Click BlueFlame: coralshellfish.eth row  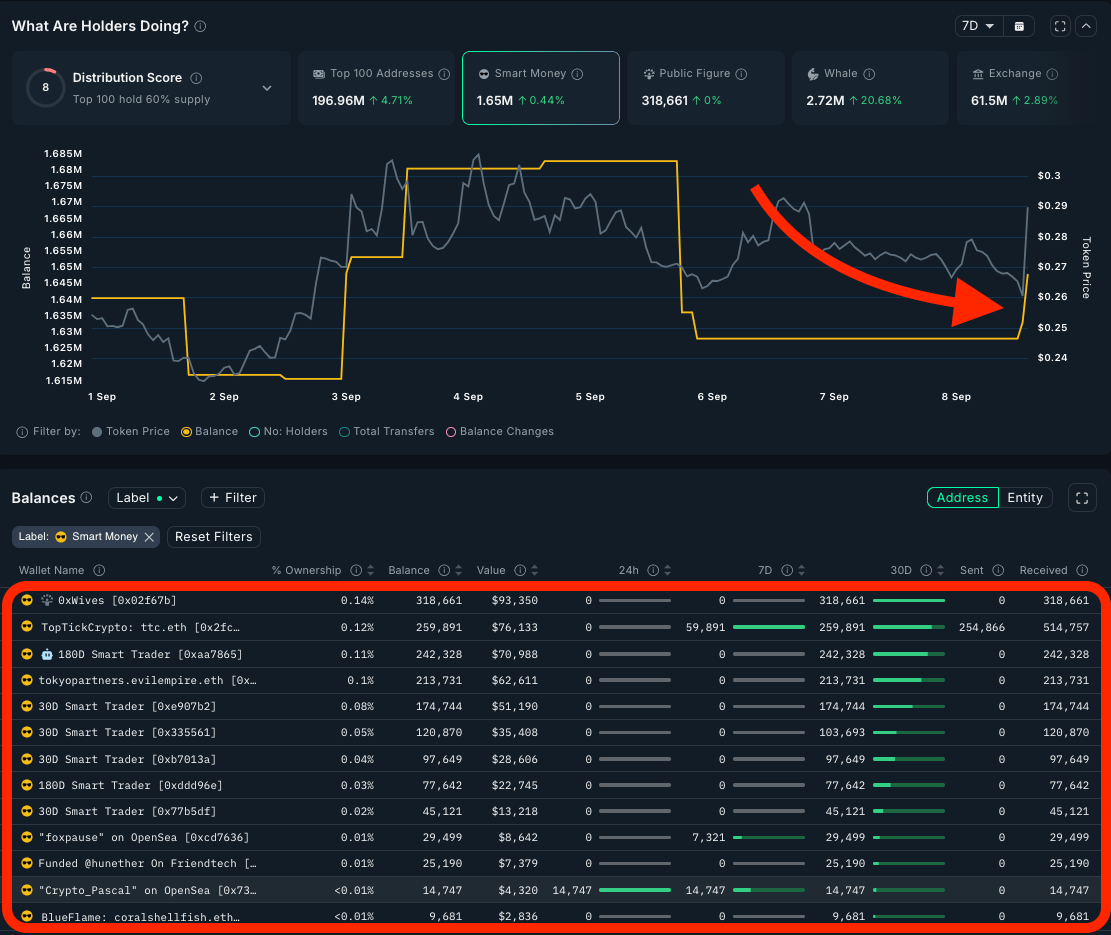(x=556, y=917)
